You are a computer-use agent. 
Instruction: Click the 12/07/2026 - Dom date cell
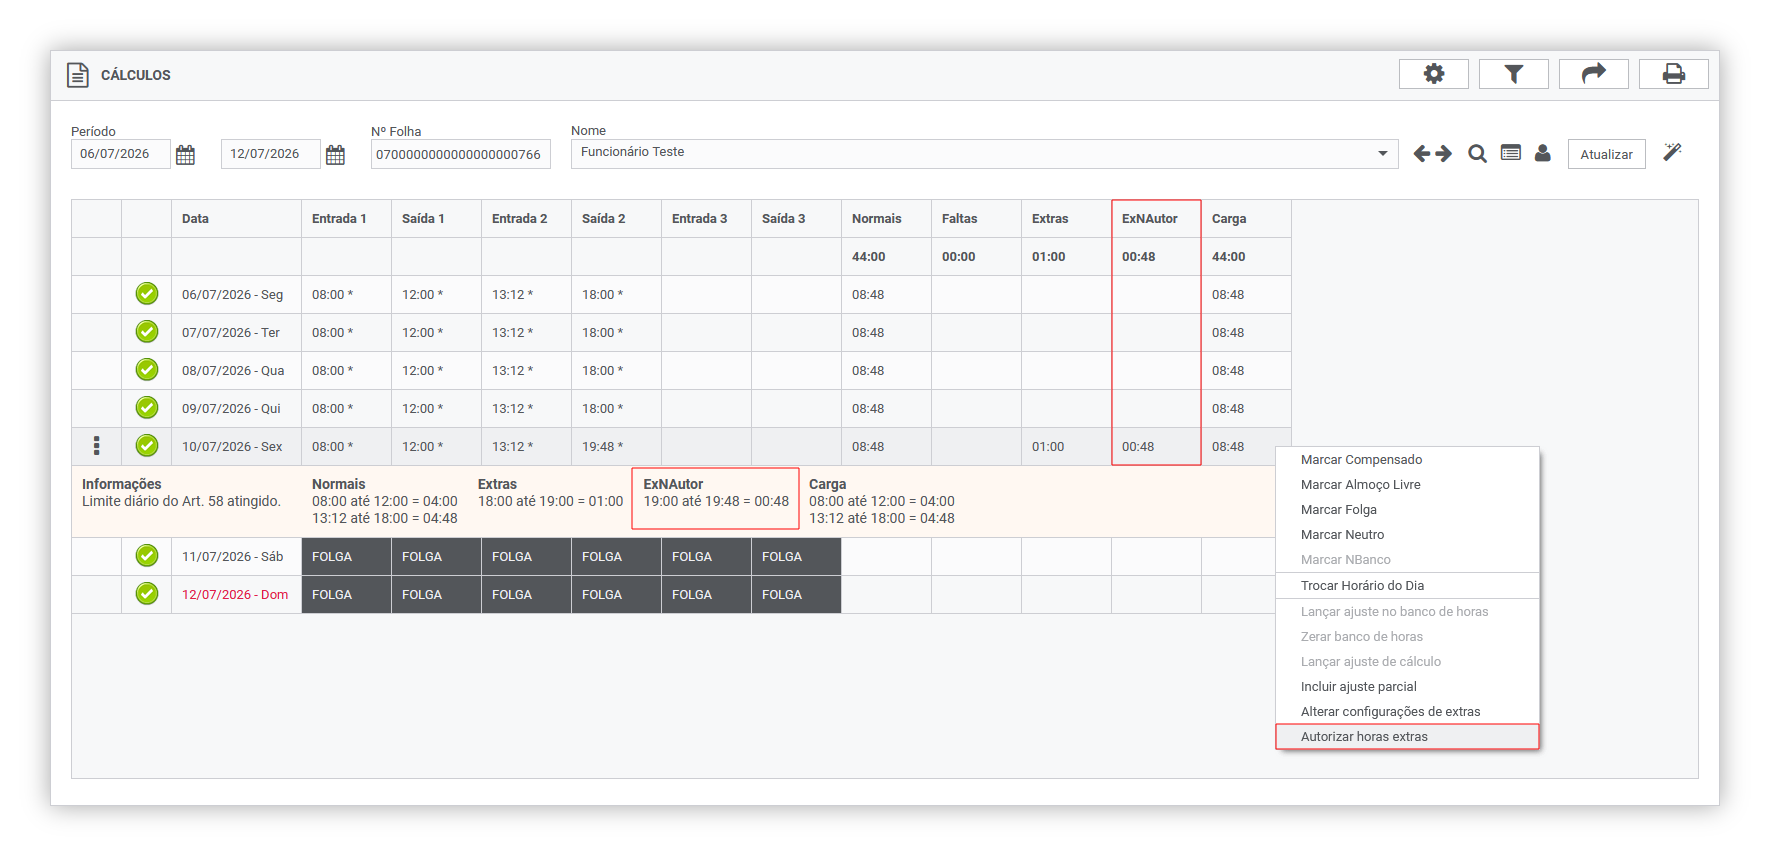click(236, 595)
